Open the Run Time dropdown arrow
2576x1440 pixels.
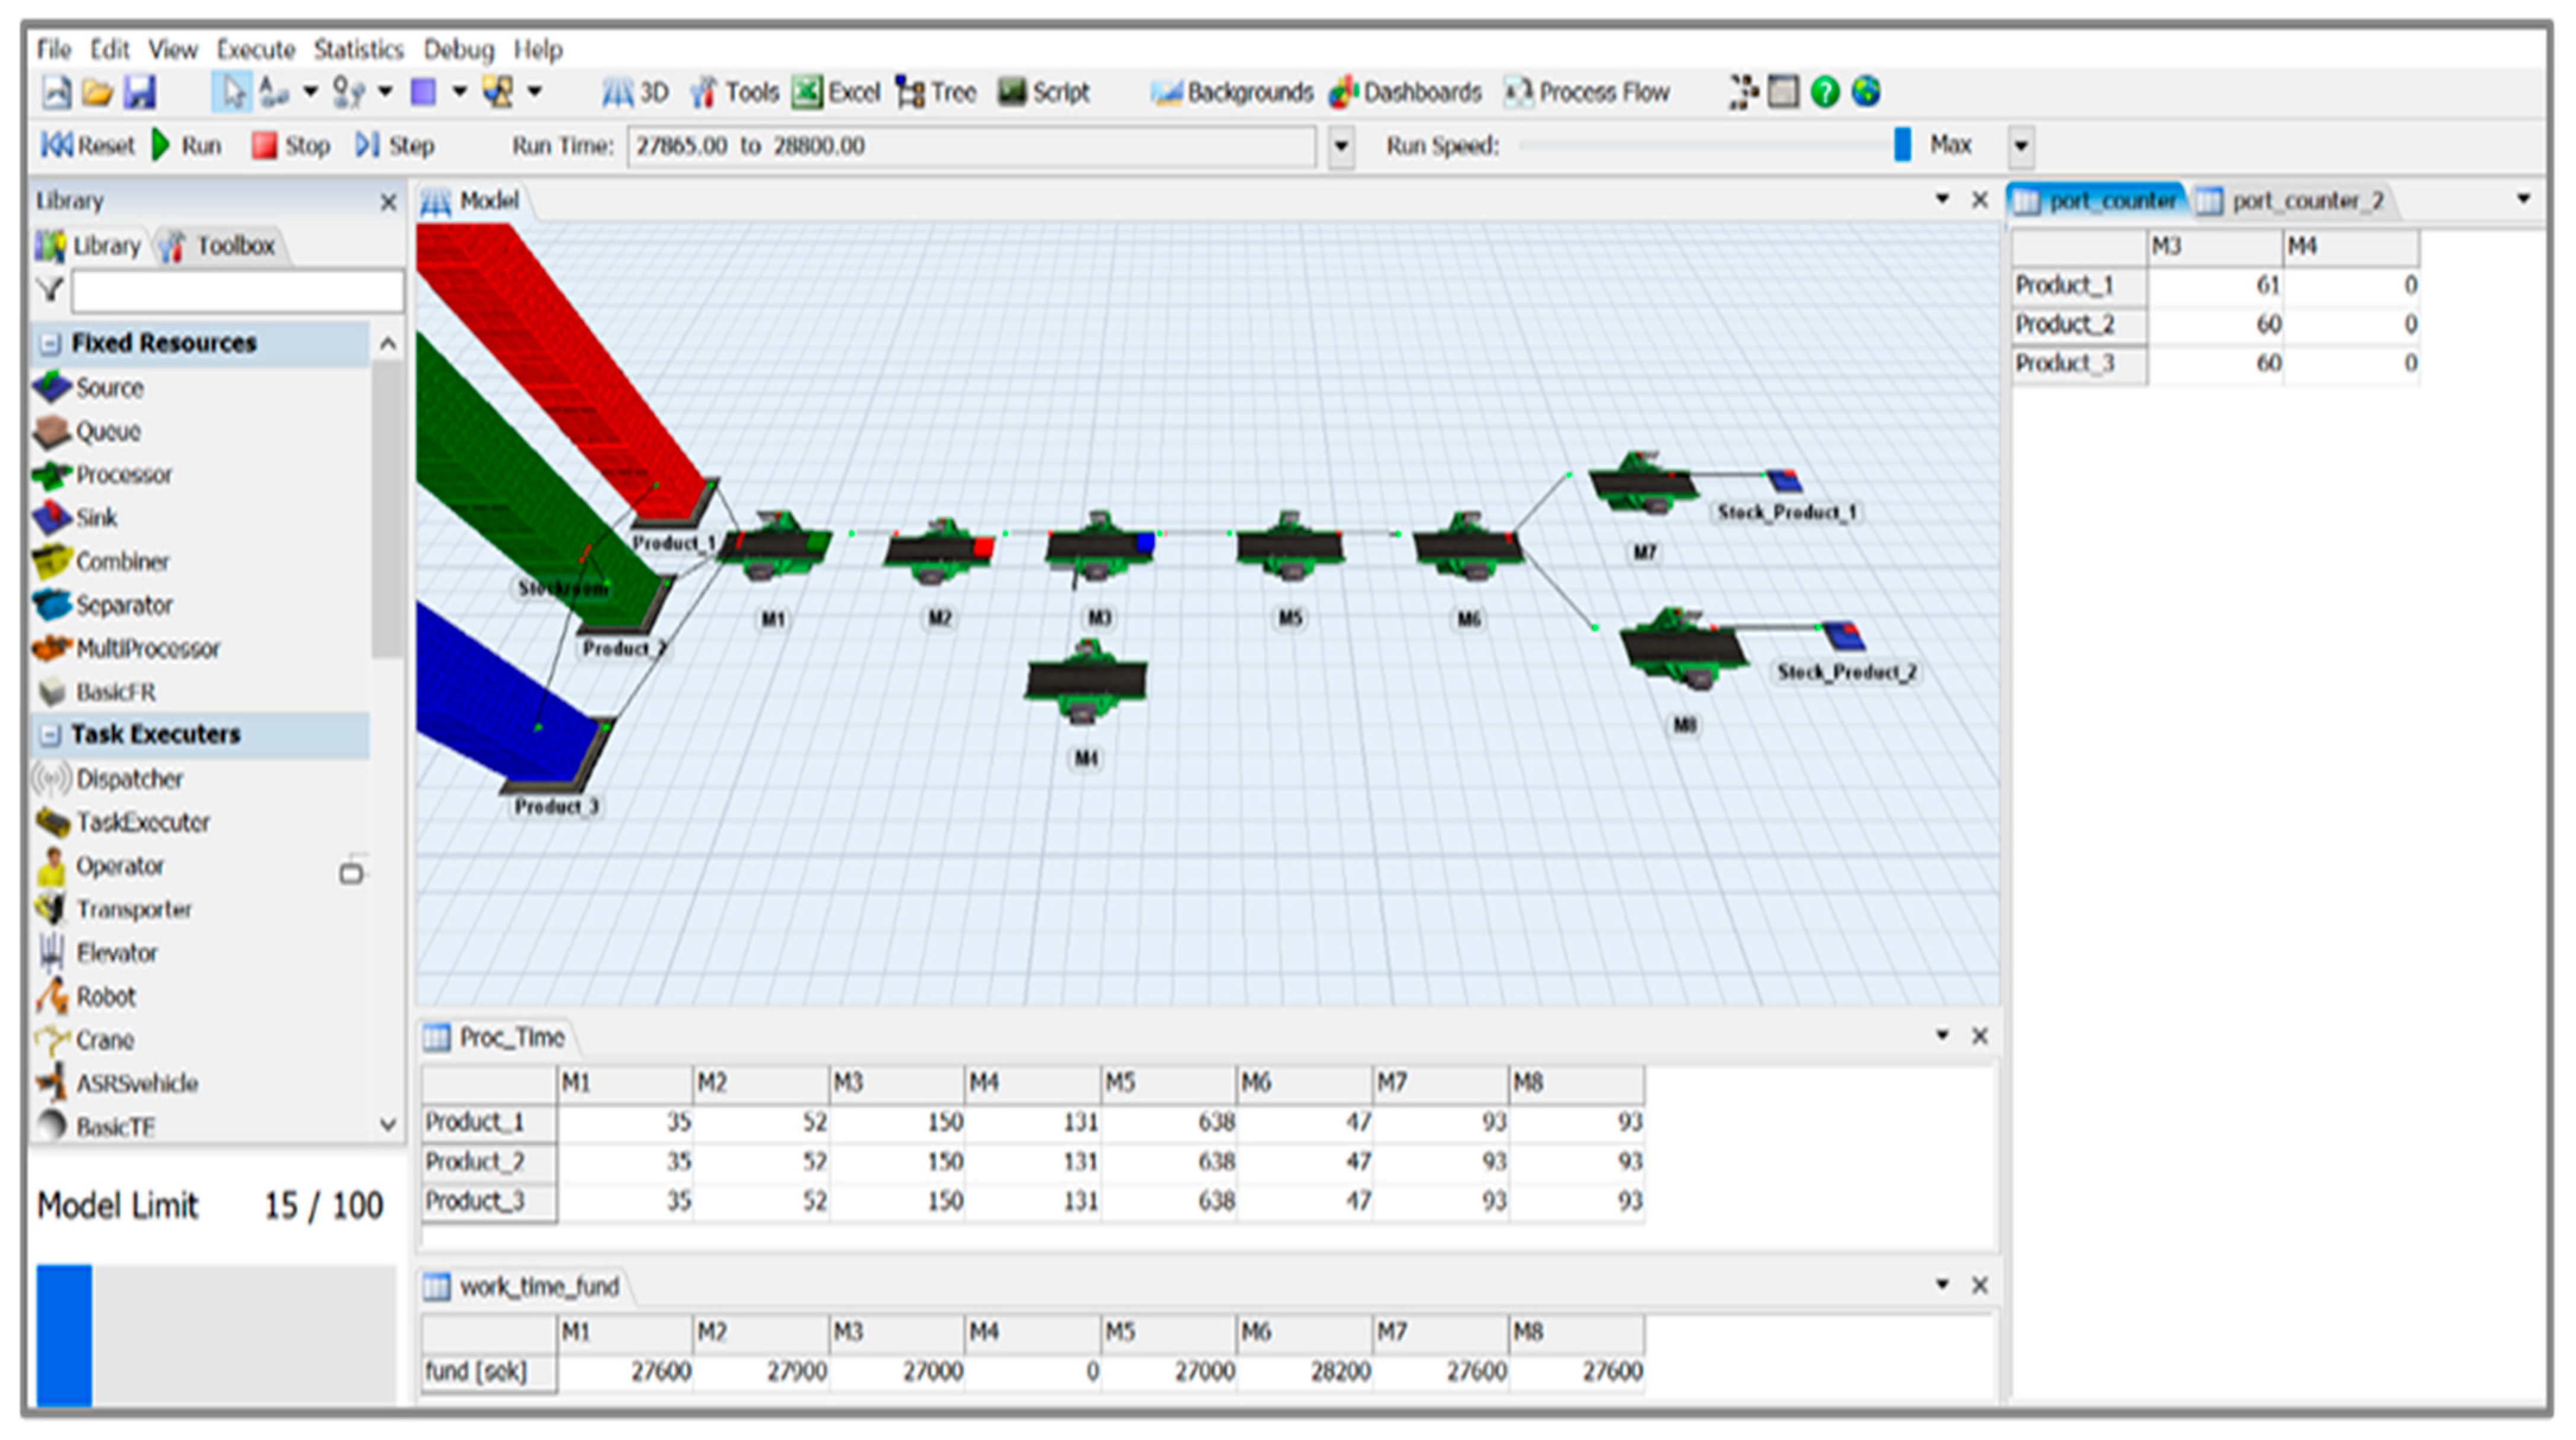point(1341,146)
